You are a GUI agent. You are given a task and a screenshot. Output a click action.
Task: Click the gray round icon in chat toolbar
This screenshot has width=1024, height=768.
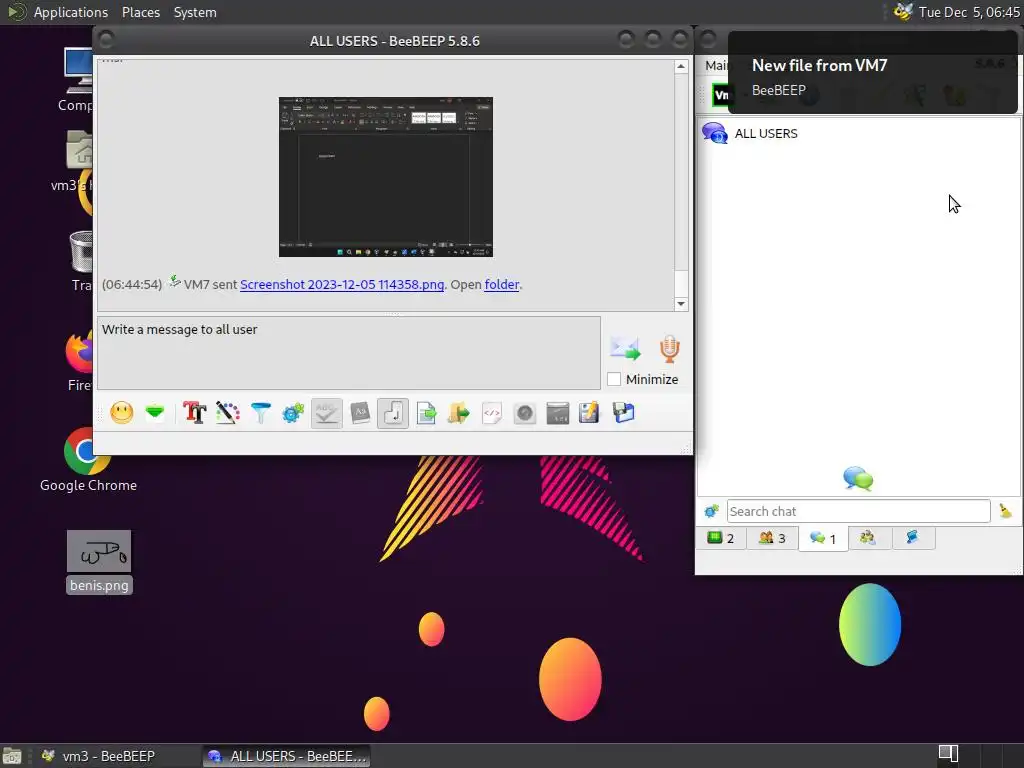point(524,413)
